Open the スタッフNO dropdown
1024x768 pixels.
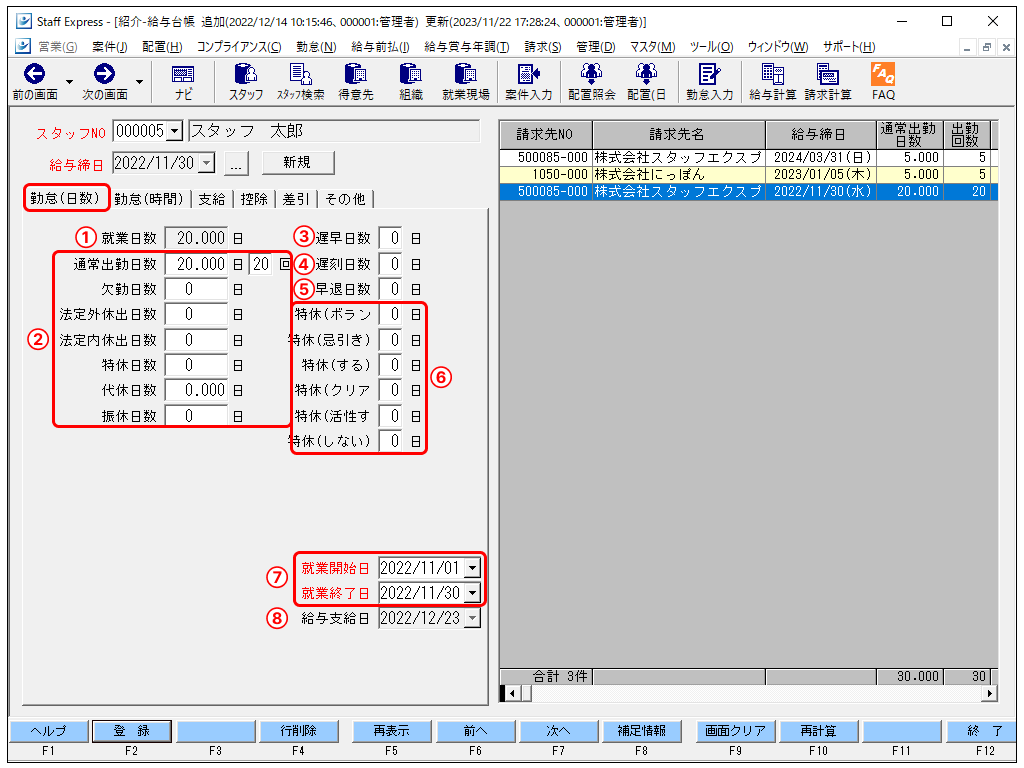(x=173, y=130)
